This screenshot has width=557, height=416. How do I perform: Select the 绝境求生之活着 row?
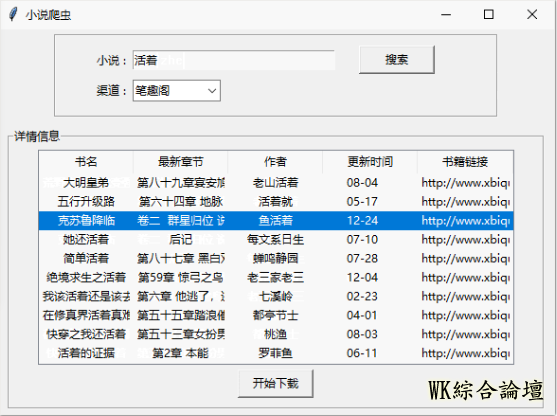click(x=276, y=277)
